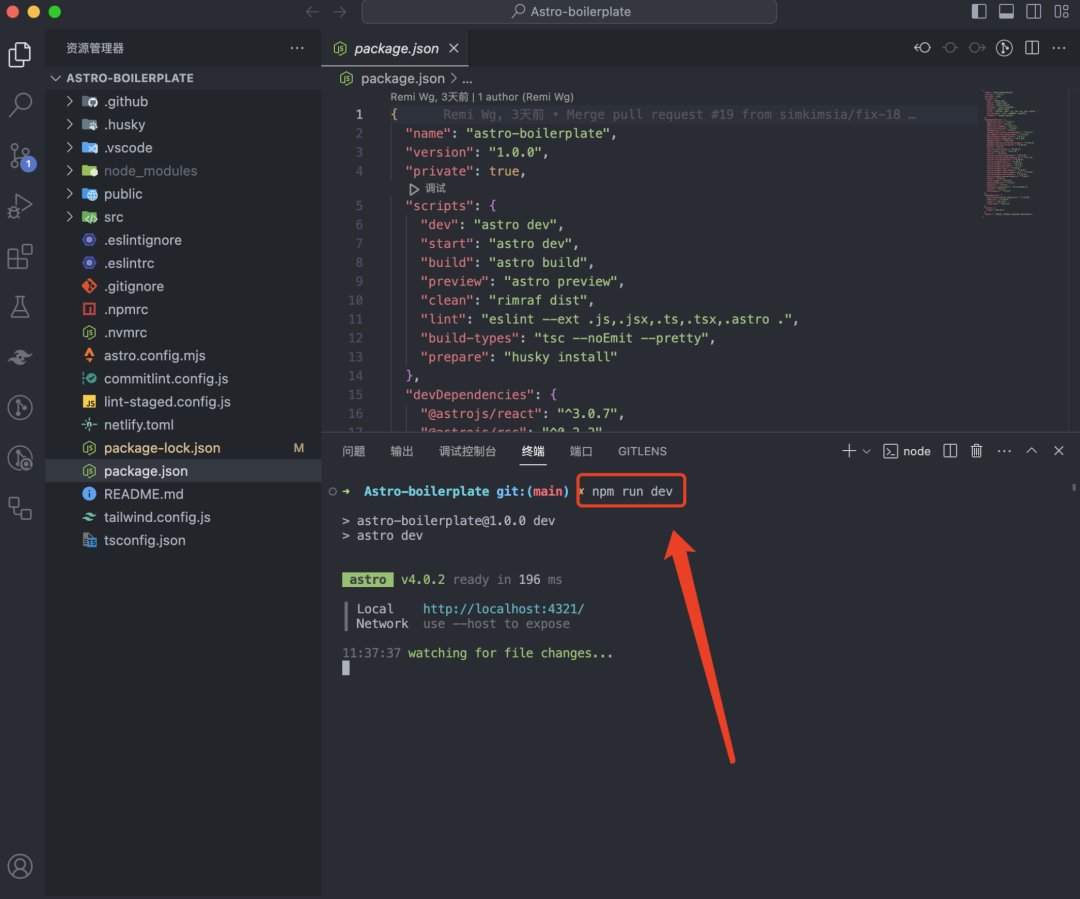Open the Testing flask icon

(20, 307)
